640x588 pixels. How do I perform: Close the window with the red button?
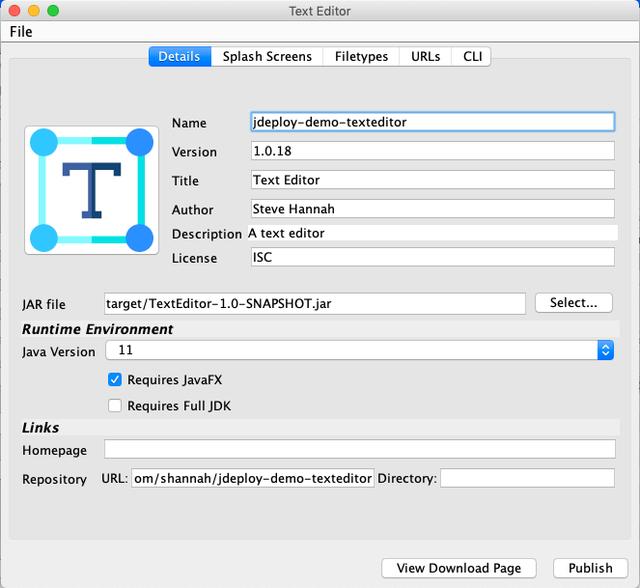point(15,11)
